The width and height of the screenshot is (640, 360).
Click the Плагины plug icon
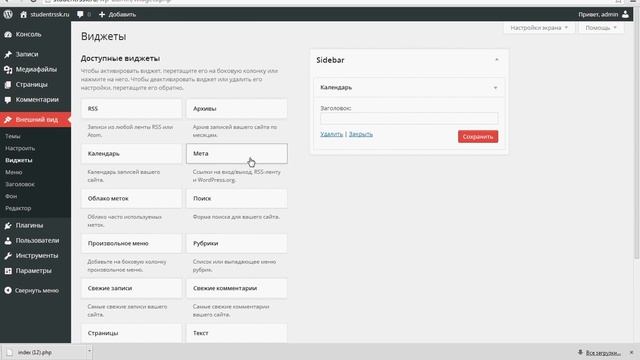pyautogui.click(x=8, y=225)
